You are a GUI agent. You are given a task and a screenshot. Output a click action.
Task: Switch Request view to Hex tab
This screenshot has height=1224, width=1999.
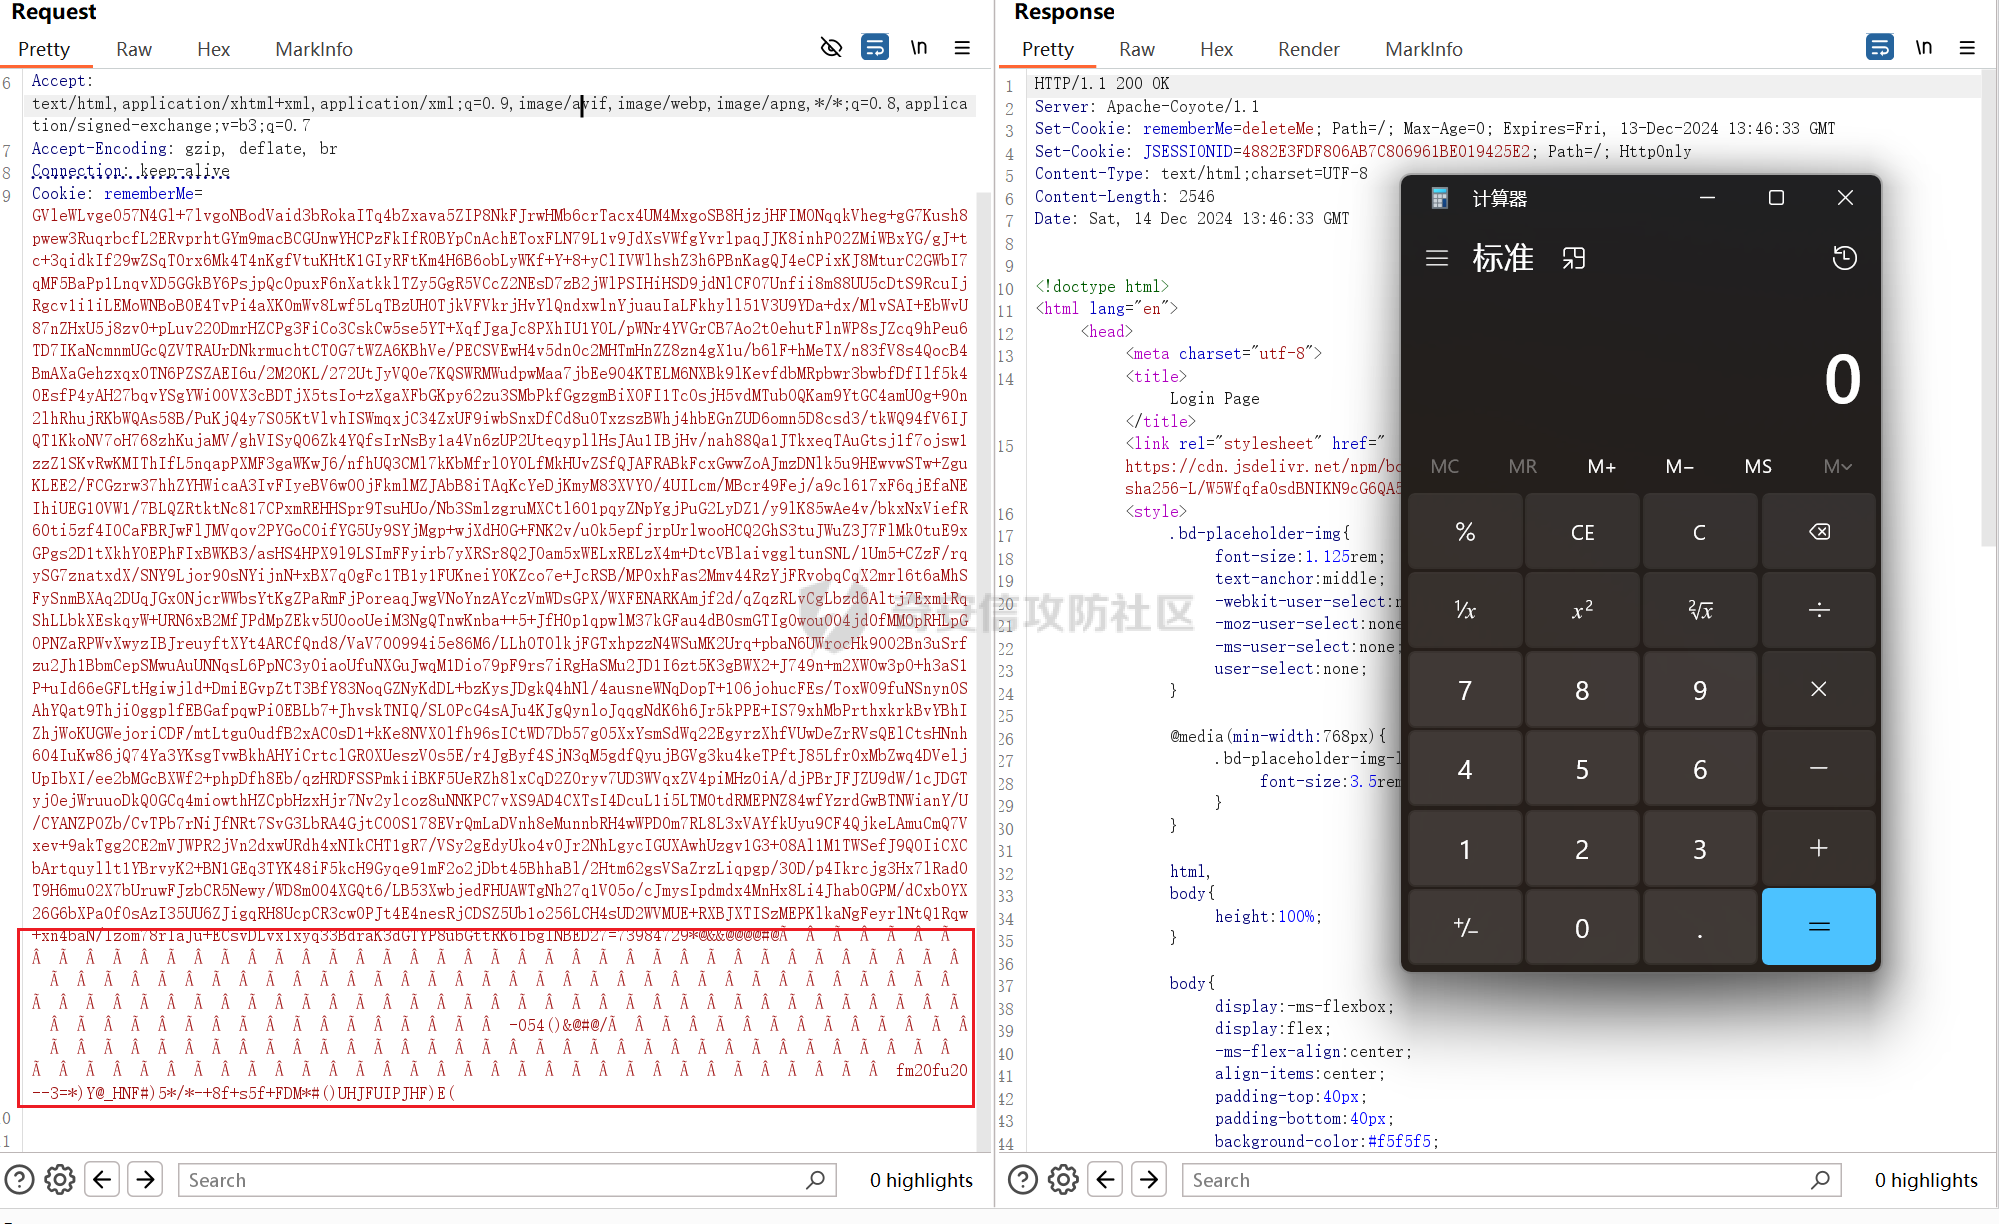pyautogui.click(x=213, y=49)
